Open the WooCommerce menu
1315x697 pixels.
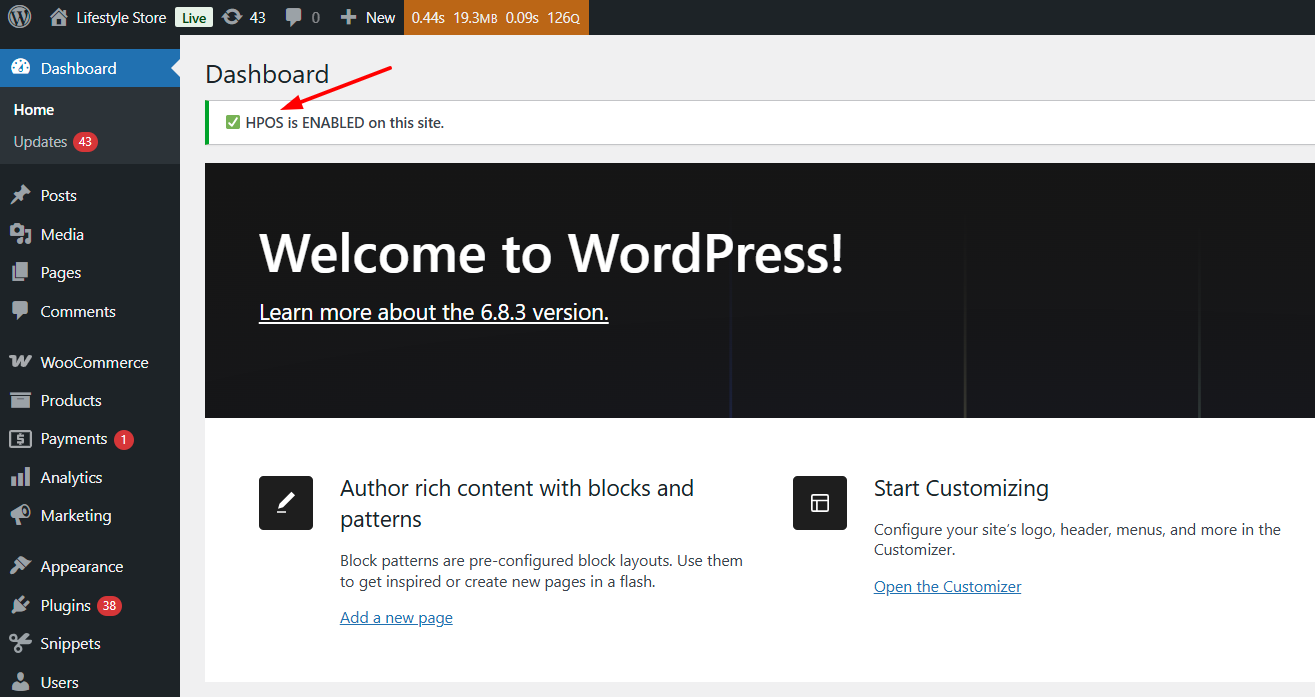(x=94, y=362)
